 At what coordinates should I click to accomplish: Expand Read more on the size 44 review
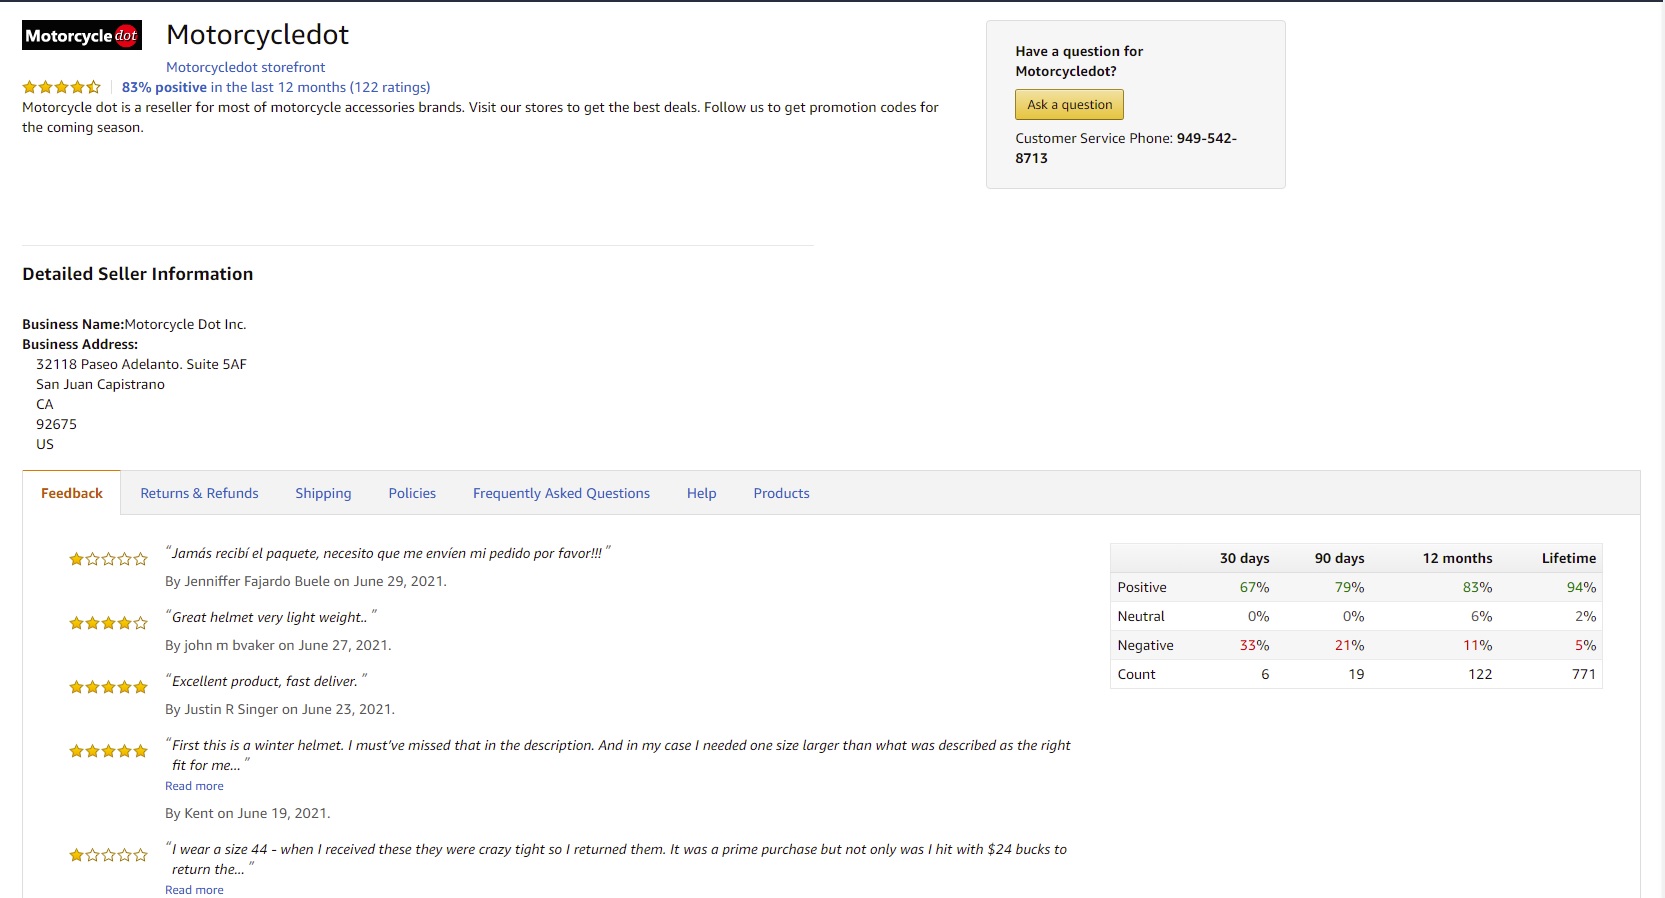pos(194,890)
